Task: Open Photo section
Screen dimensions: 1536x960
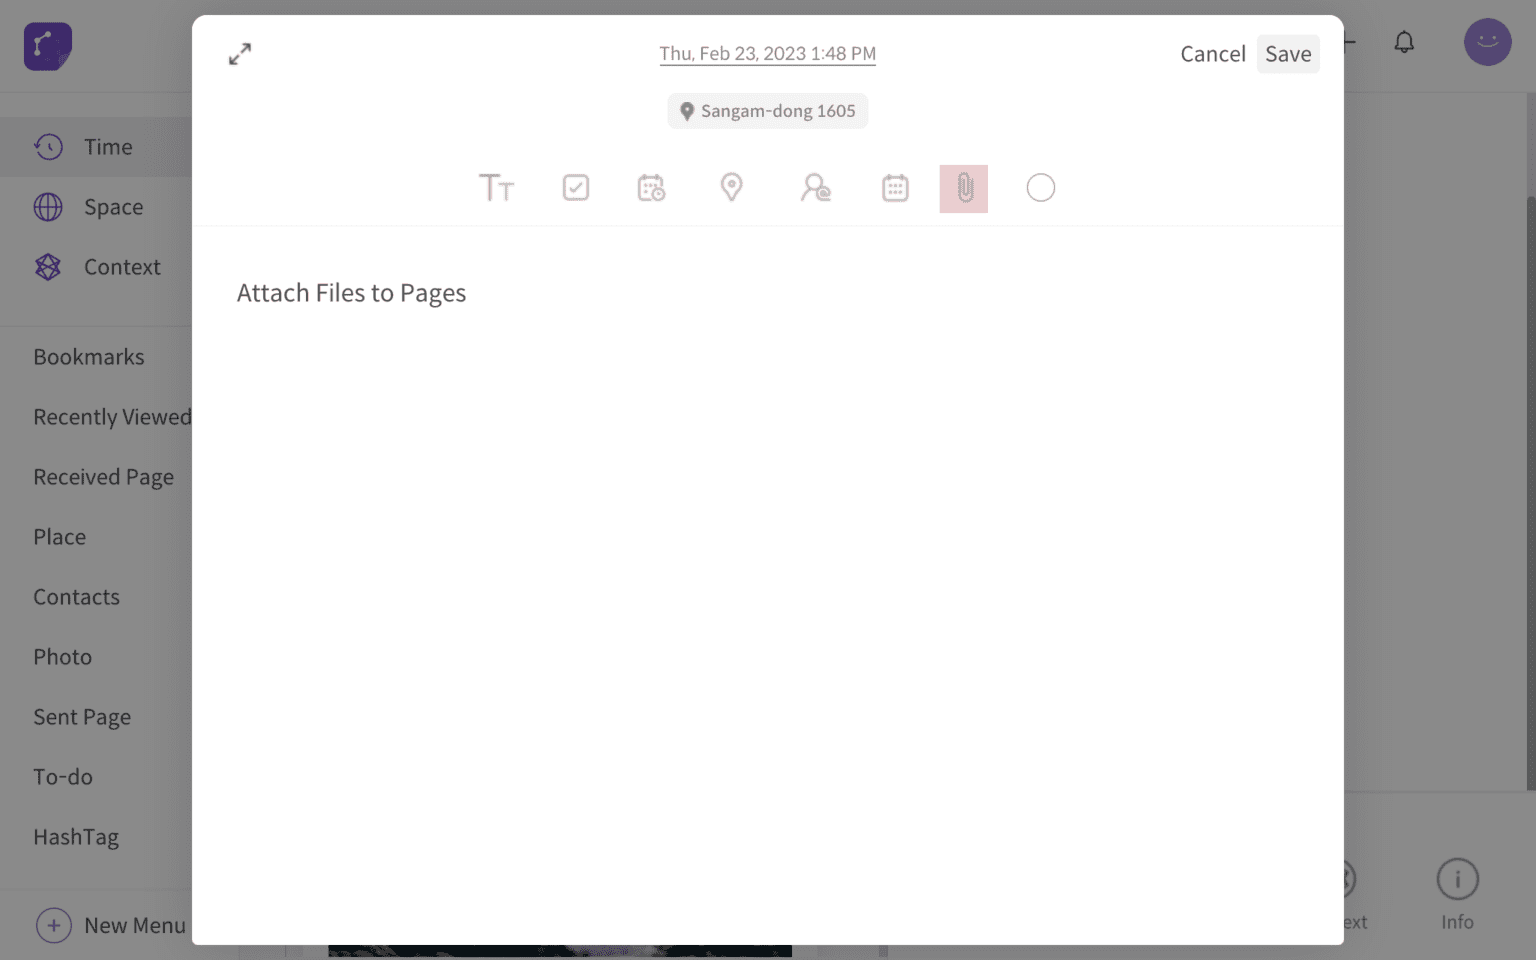Action: [x=63, y=657]
